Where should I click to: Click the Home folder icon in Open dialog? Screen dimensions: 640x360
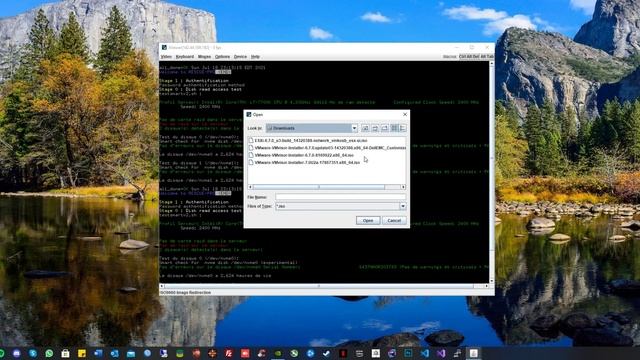(x=375, y=128)
